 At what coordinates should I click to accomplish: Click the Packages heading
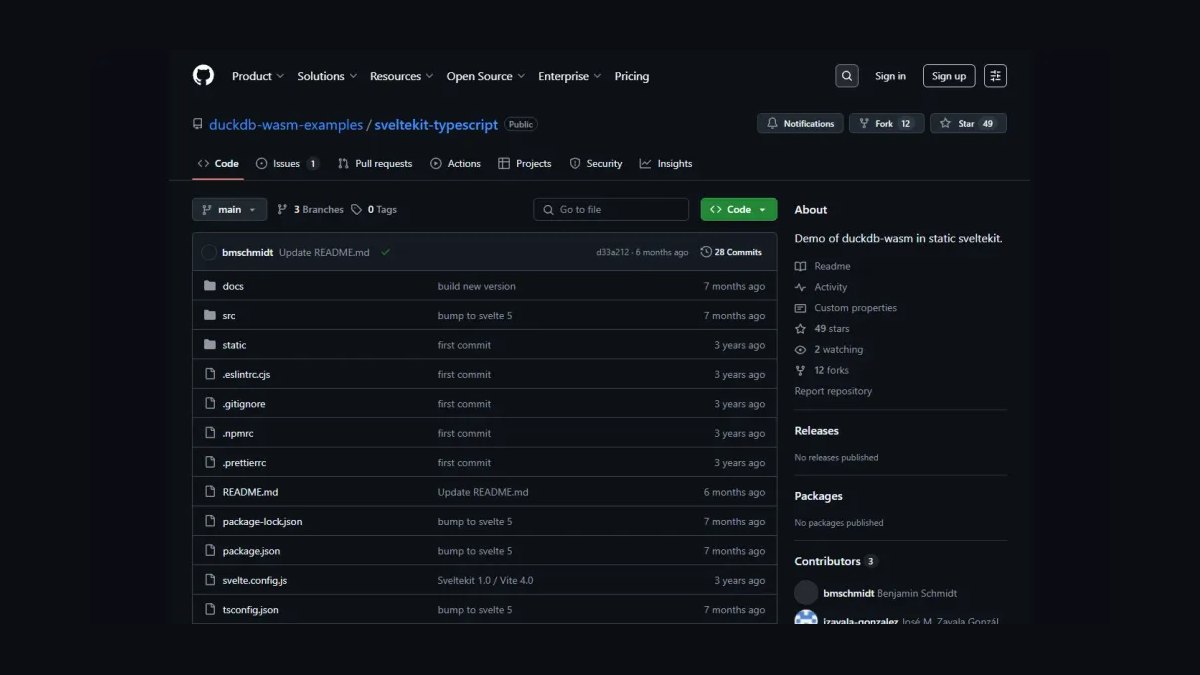coord(819,496)
